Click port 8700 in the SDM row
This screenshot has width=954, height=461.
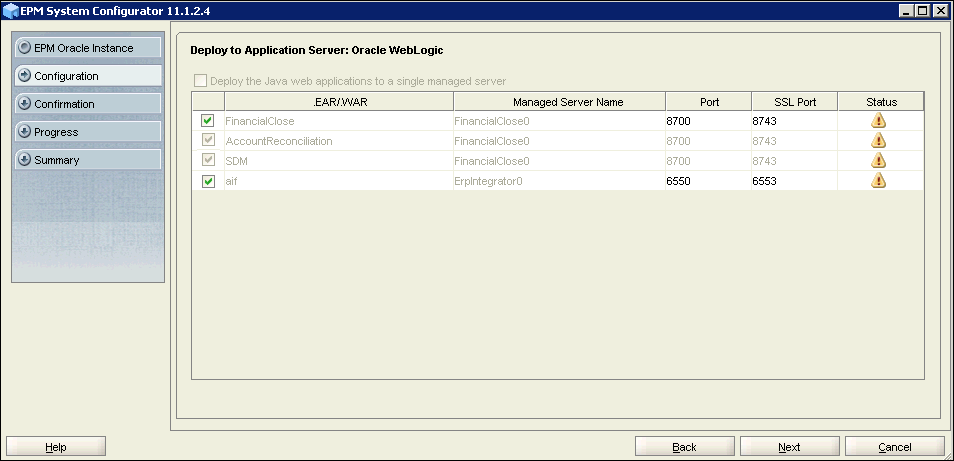708,161
